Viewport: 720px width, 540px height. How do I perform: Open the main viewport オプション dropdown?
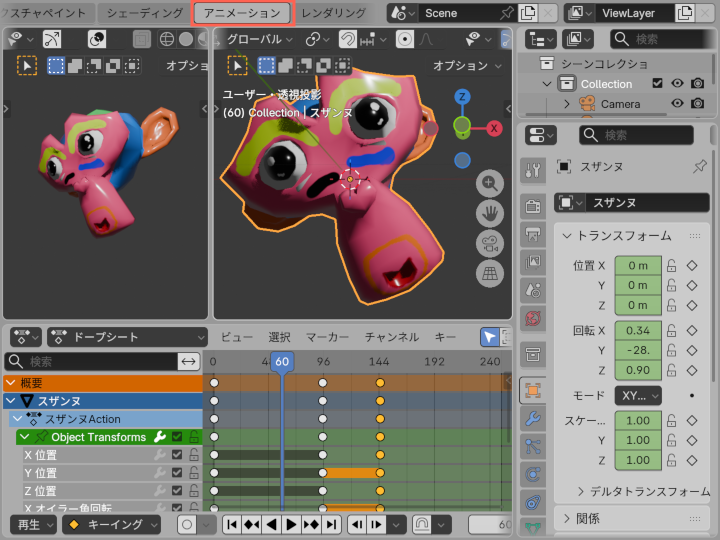(467, 66)
